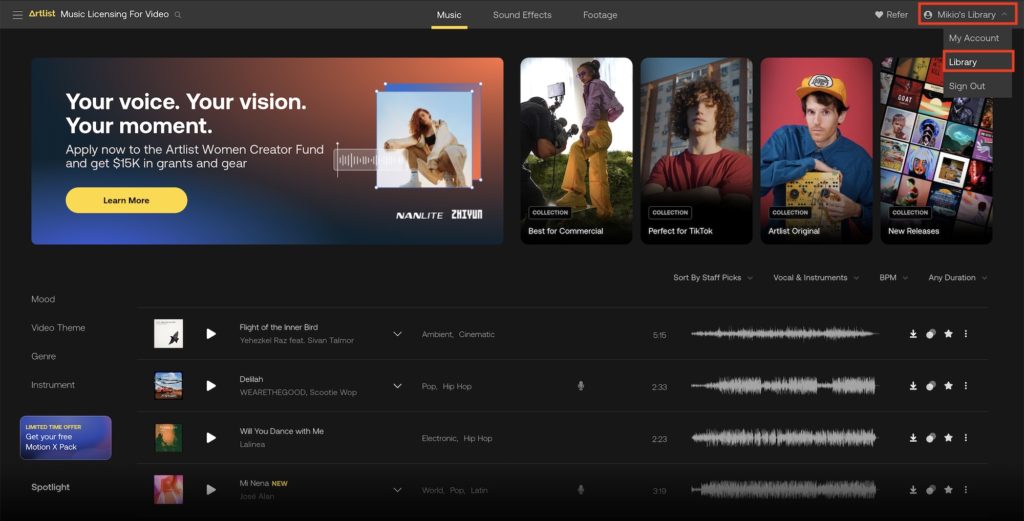The height and width of the screenshot is (521, 1024).
Task: Play the Delilah track
Action: [211, 386]
